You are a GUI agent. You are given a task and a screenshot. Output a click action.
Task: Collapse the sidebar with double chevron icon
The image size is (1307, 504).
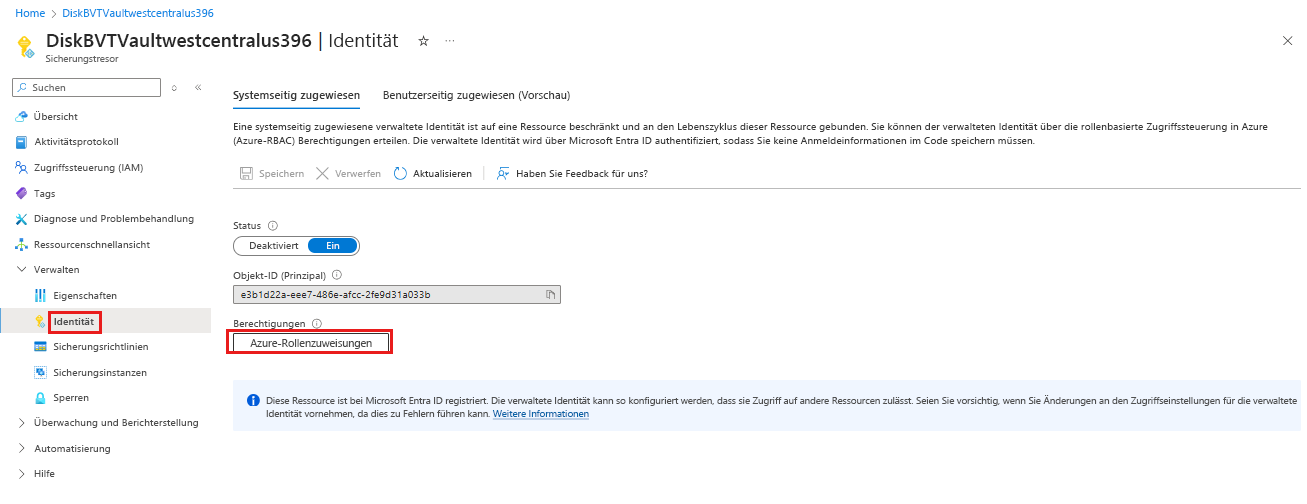[x=198, y=88]
